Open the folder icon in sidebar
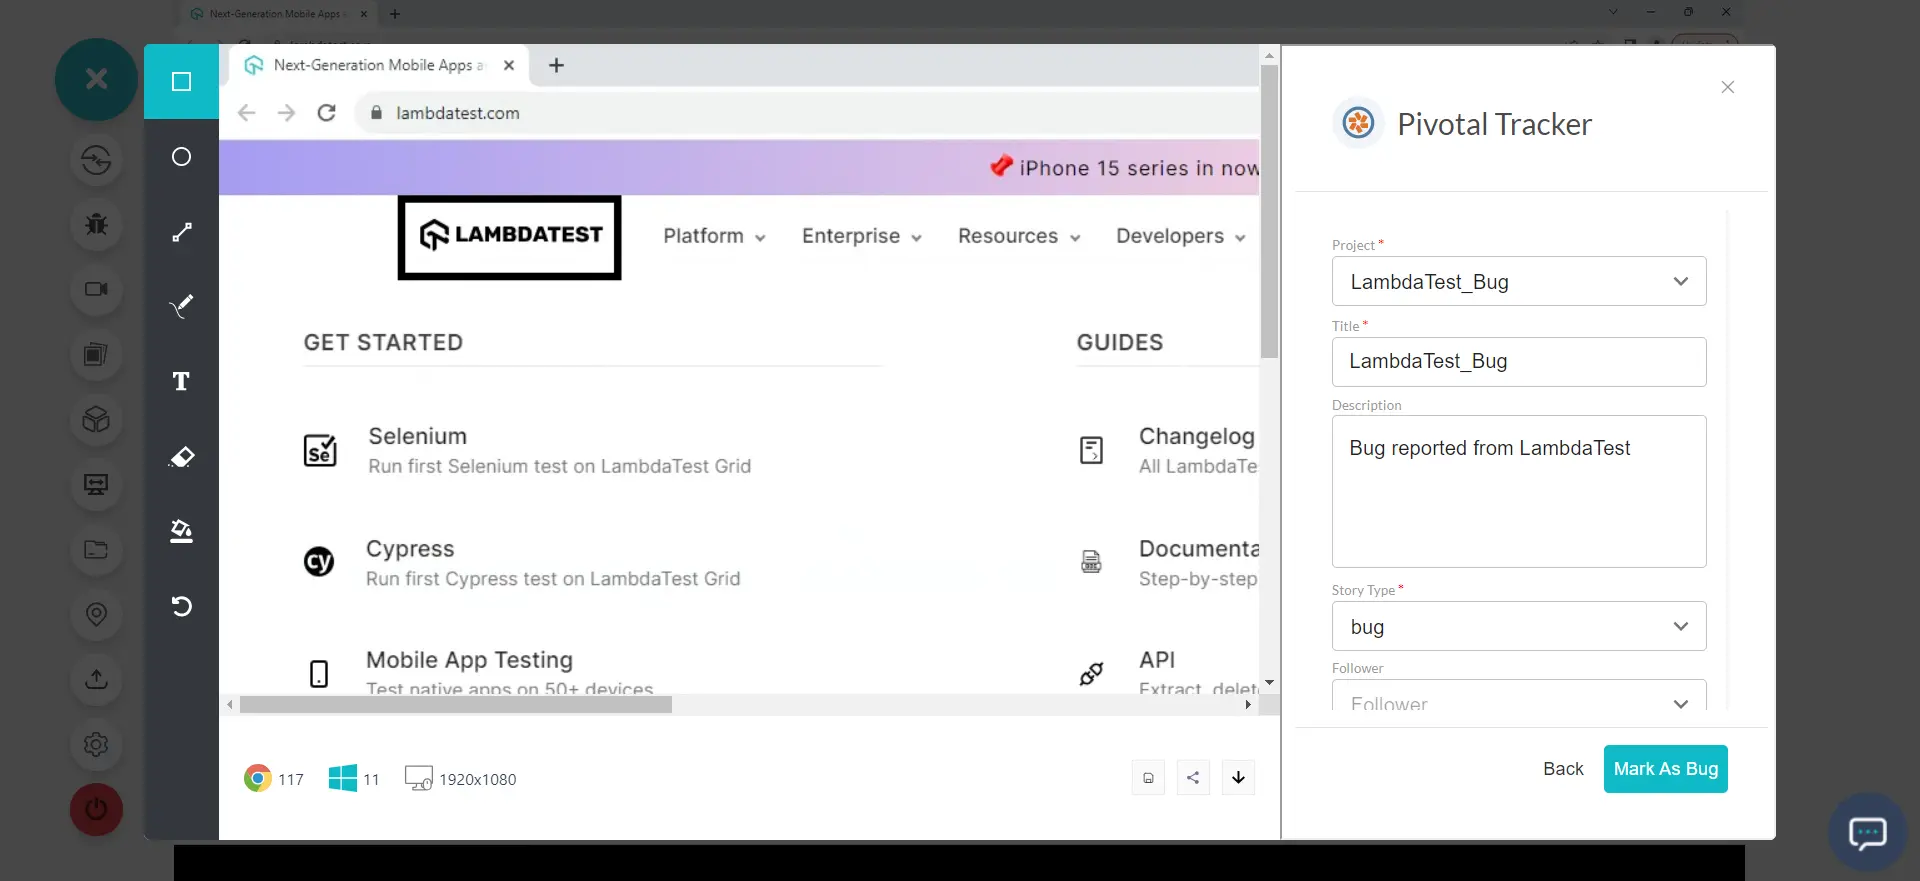Image resolution: width=1920 pixels, height=881 pixels. [x=96, y=549]
